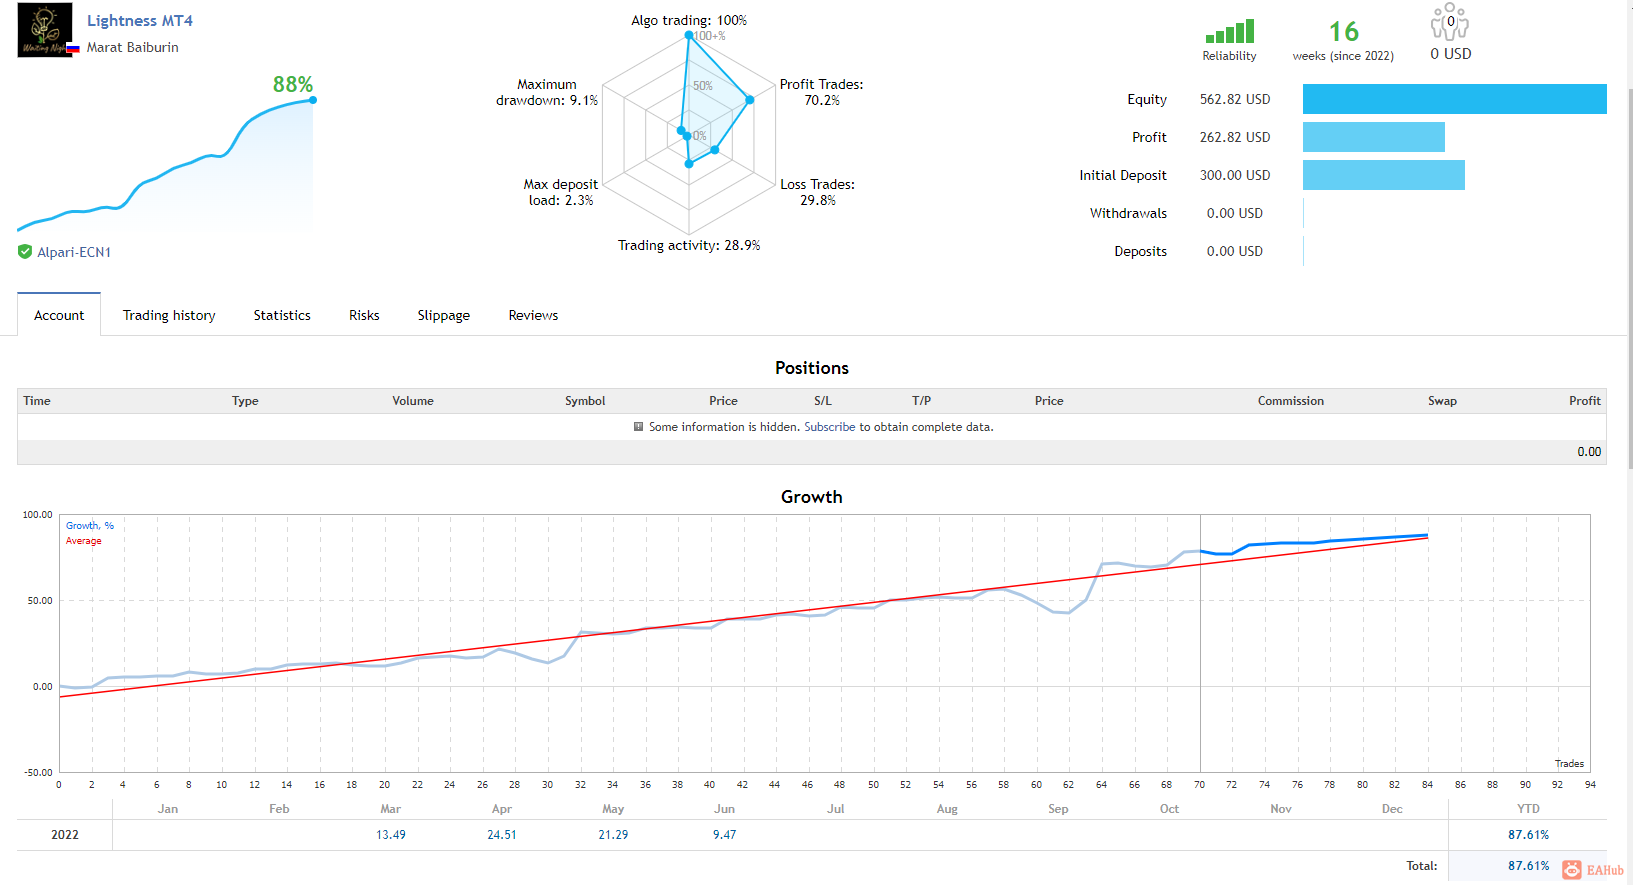Image resolution: width=1633 pixels, height=885 pixels.
Task: Open the Trading history tab
Action: pyautogui.click(x=169, y=315)
